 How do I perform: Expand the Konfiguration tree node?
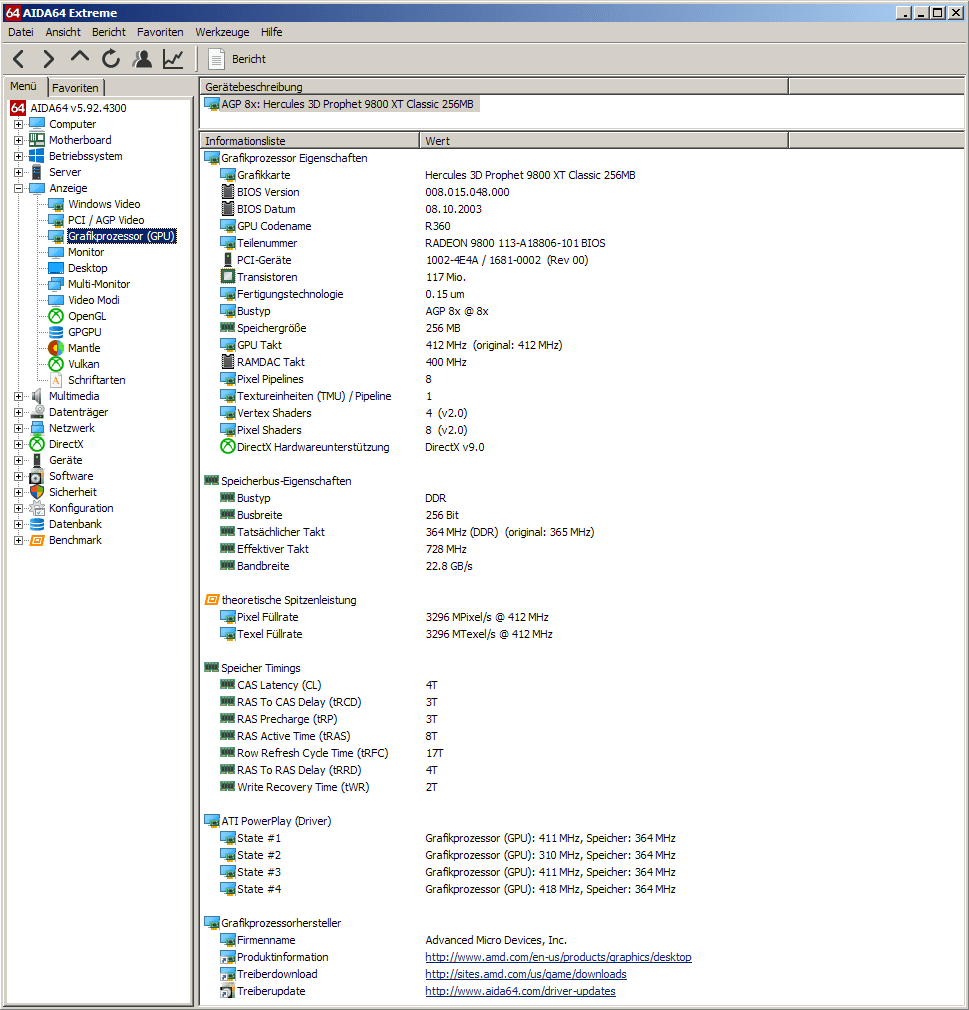[x=18, y=509]
